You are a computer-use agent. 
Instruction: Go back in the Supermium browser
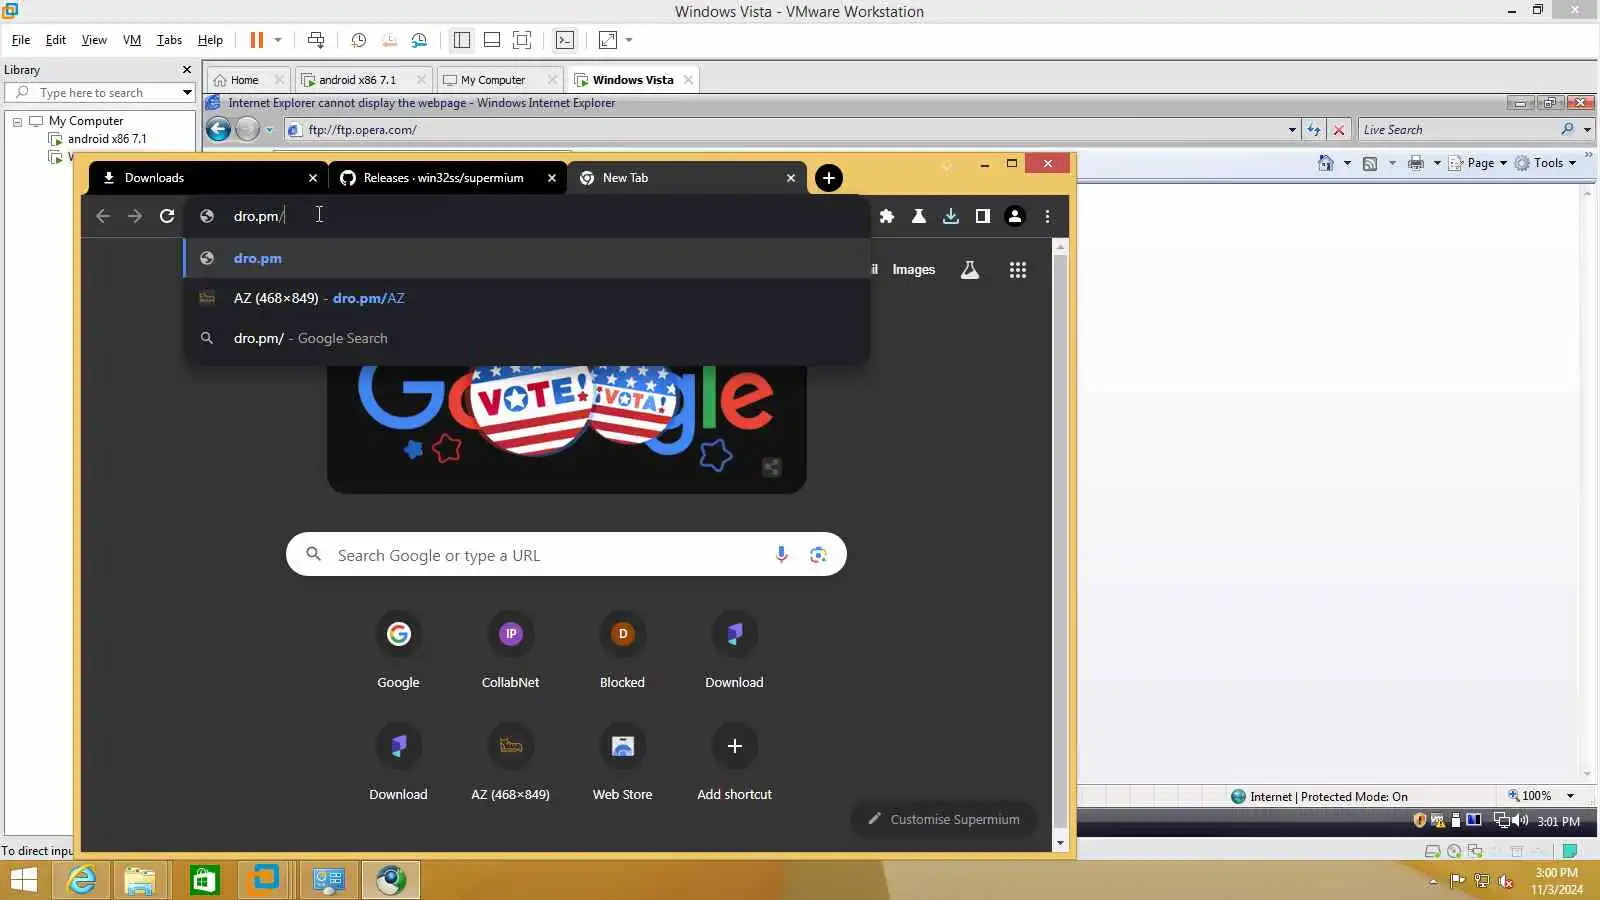(103, 216)
